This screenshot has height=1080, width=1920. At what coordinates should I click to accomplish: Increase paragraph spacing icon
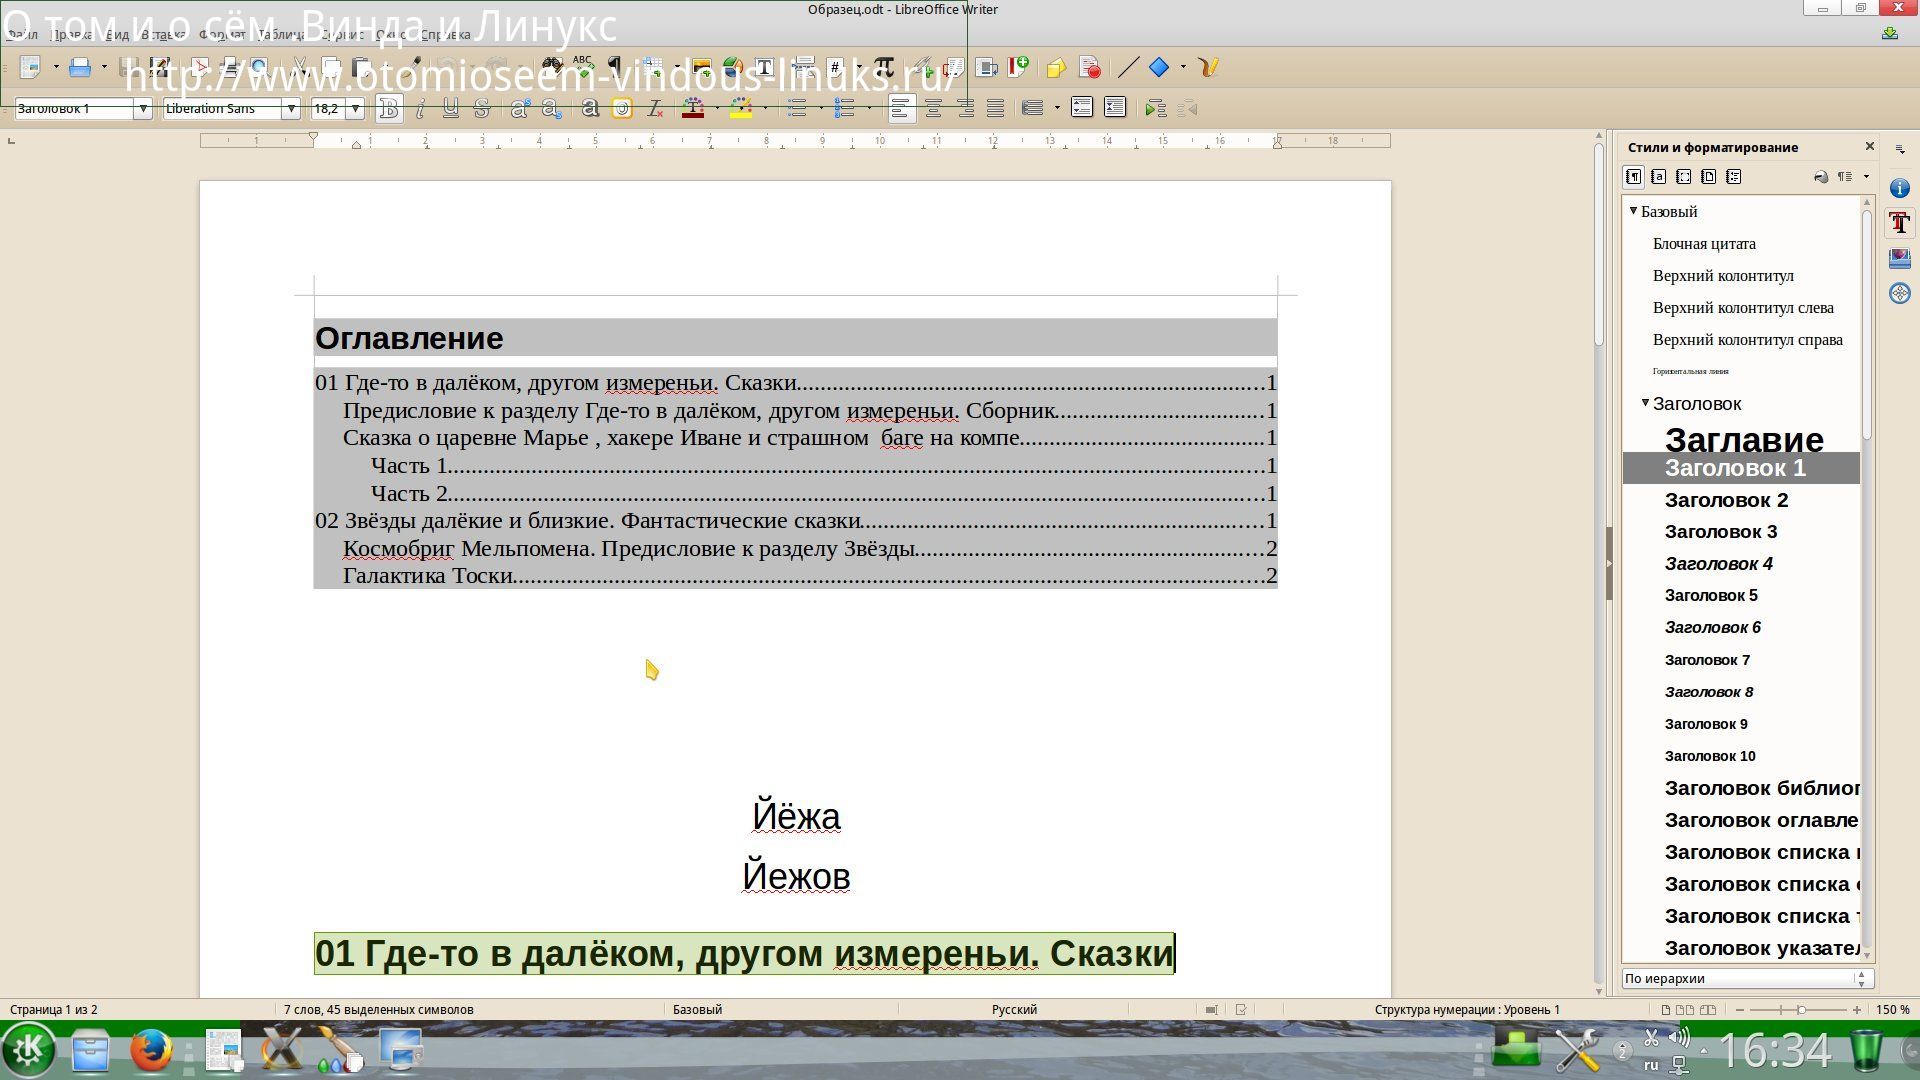pos(1082,108)
